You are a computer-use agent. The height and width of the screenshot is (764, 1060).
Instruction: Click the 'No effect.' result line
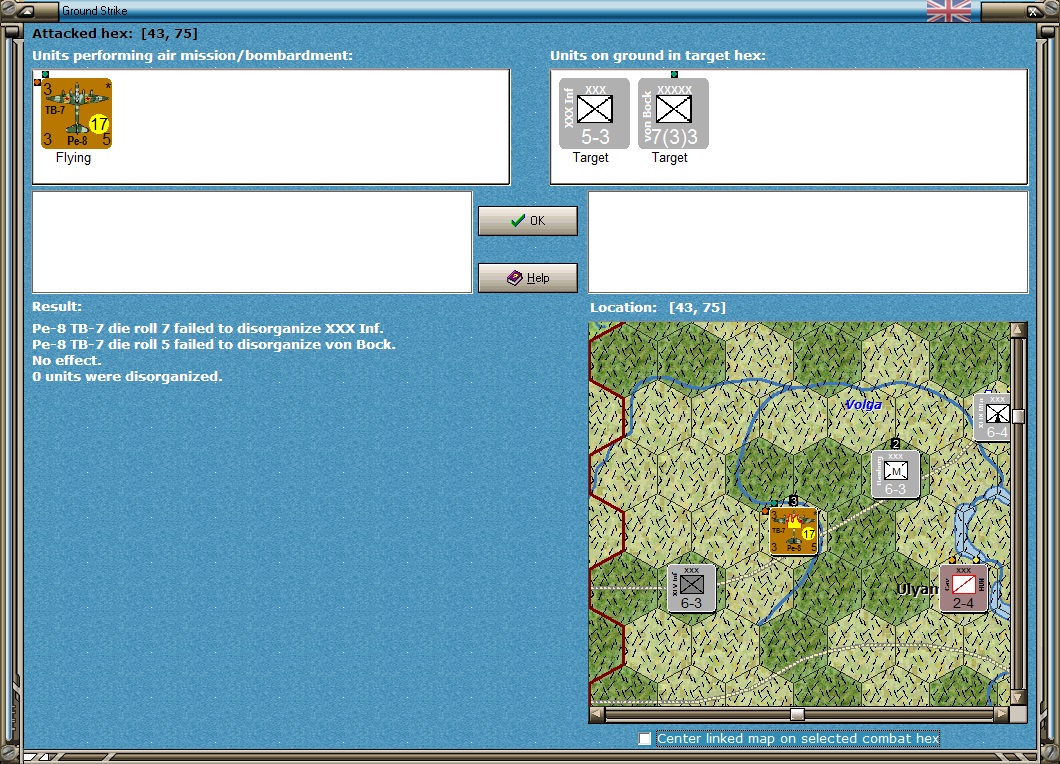[66, 361]
